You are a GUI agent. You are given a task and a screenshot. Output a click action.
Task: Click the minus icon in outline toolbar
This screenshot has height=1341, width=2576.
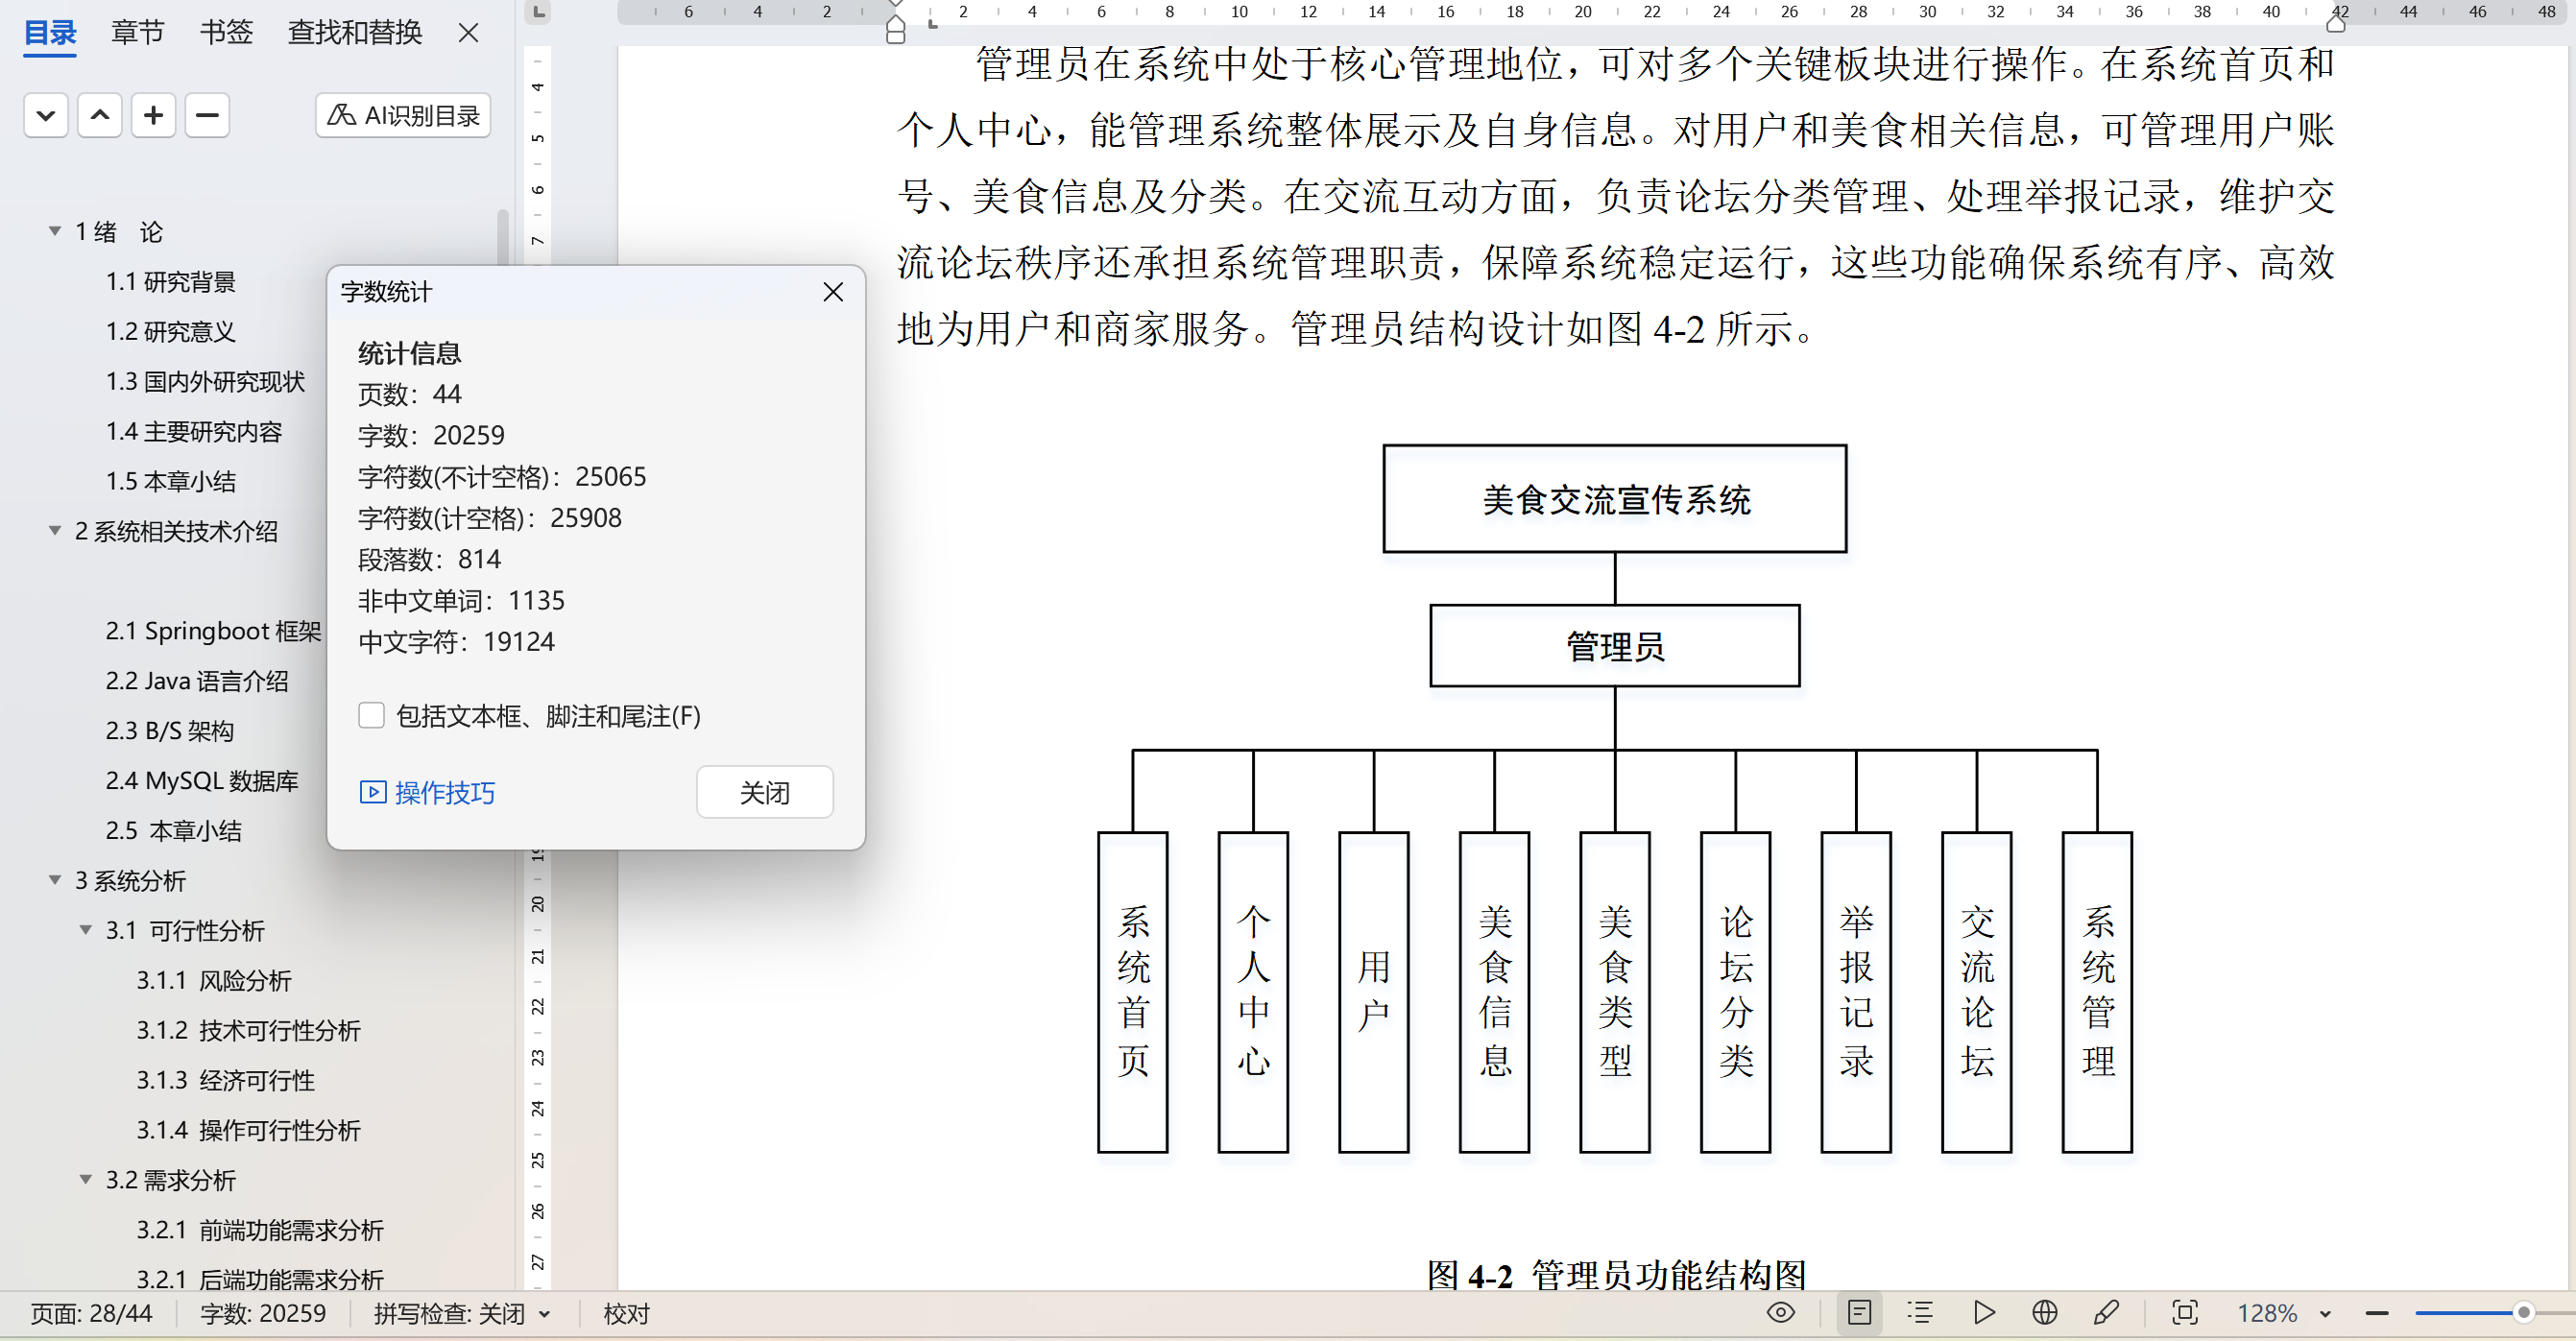coord(207,115)
